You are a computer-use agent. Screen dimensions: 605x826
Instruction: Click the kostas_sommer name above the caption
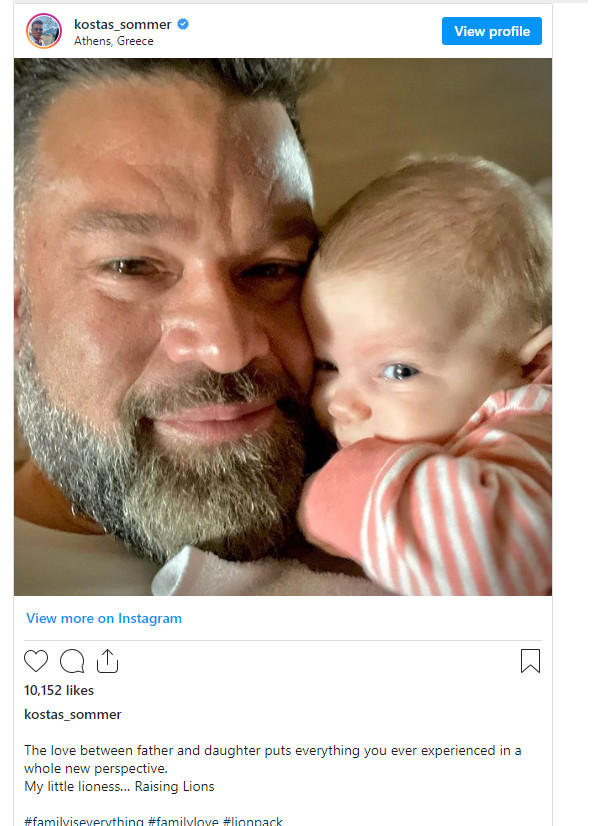(73, 714)
